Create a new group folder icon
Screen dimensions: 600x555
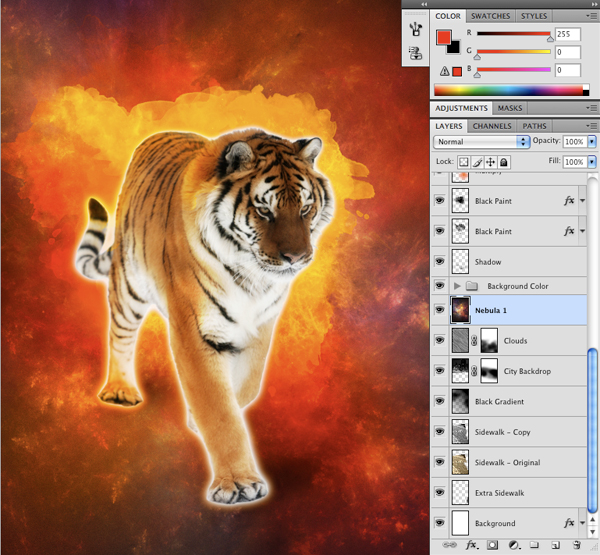coord(535,545)
